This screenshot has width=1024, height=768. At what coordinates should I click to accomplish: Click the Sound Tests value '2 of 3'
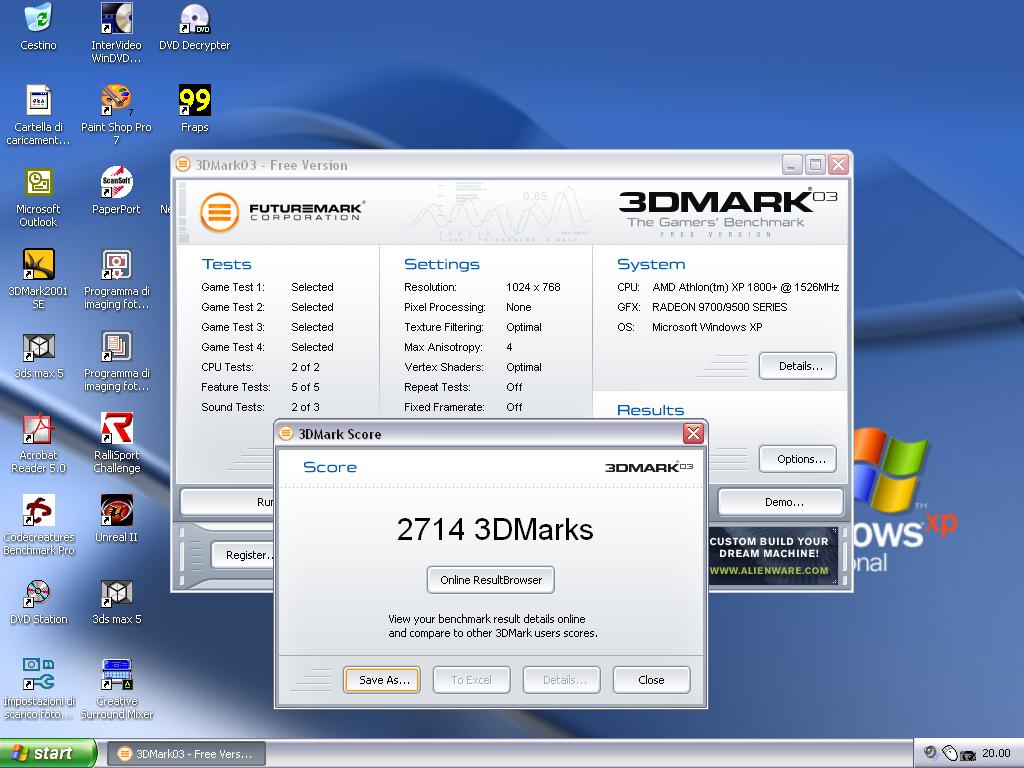click(305, 408)
